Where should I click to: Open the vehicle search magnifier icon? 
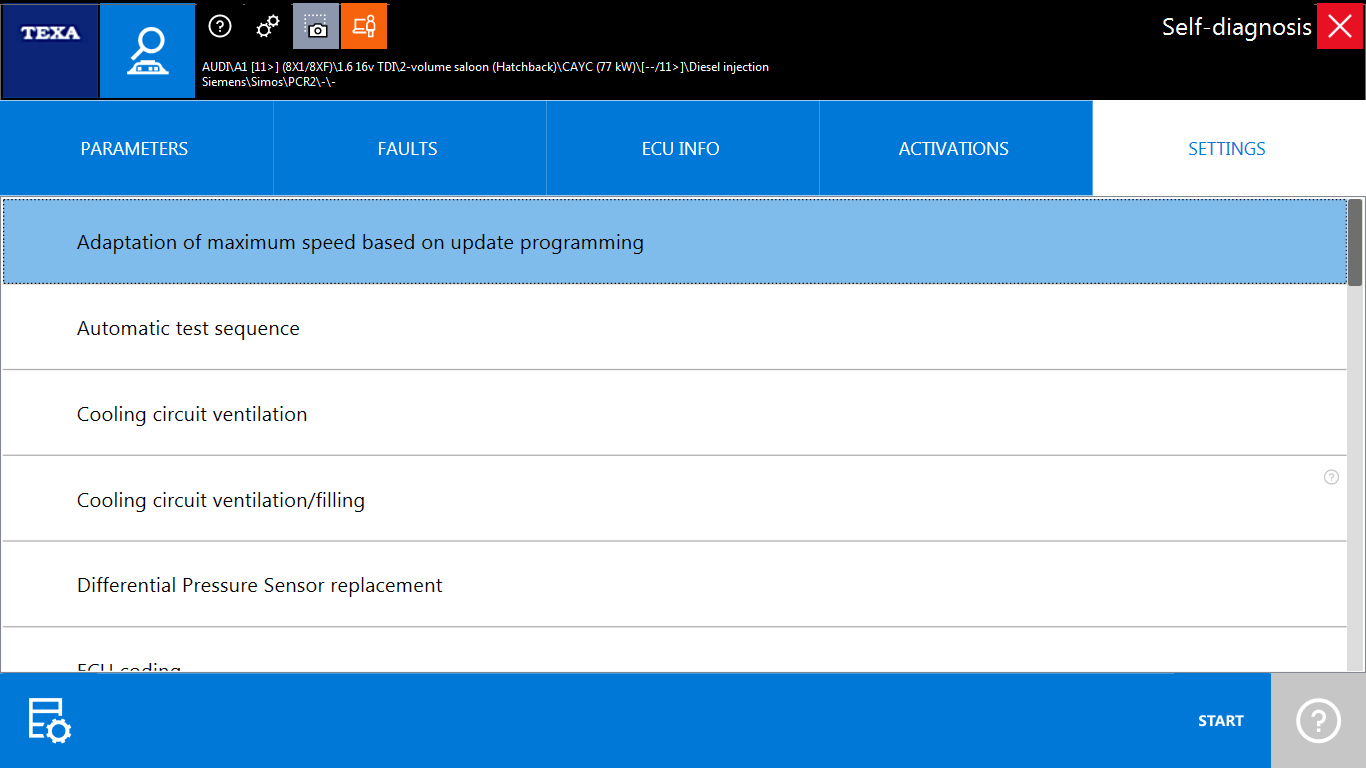(147, 51)
